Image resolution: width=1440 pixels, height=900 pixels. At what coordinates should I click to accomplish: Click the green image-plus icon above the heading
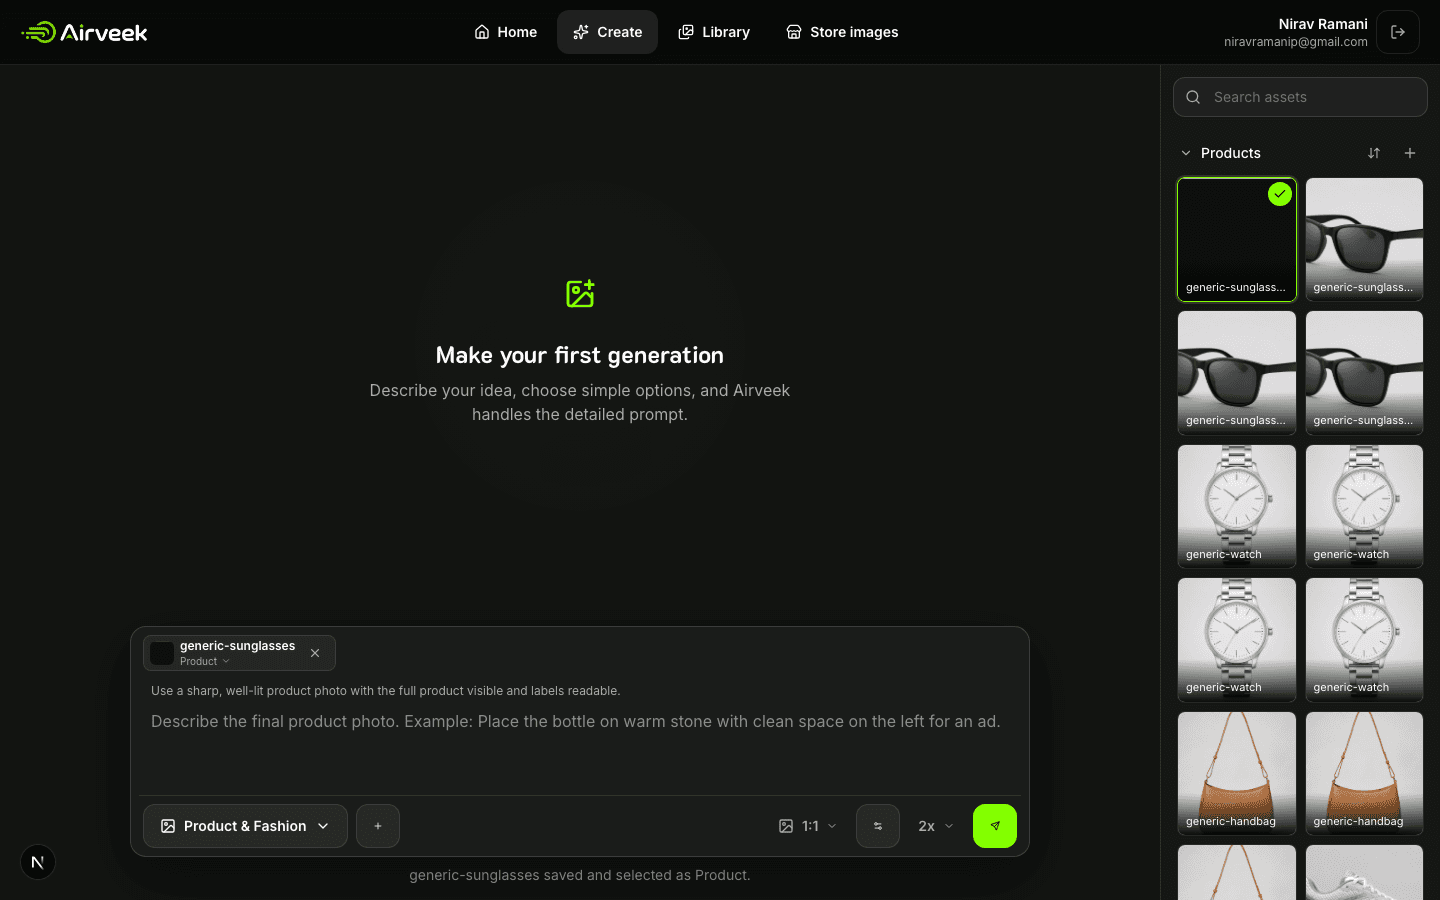(x=580, y=293)
